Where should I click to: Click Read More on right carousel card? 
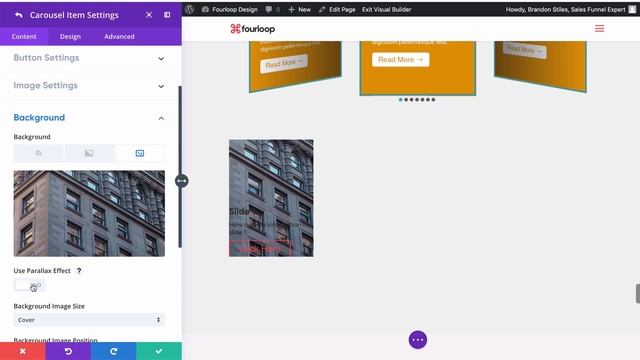524,50
